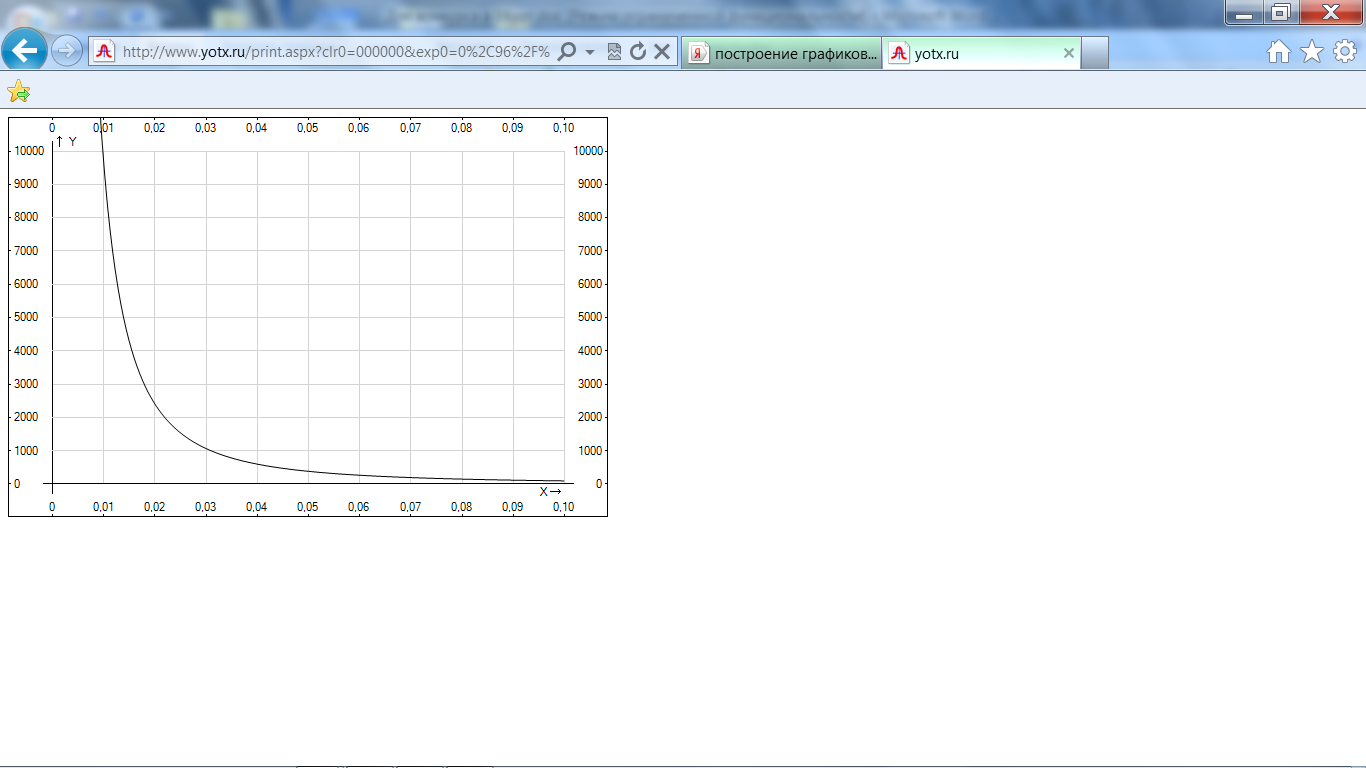The height and width of the screenshot is (768, 1366).
Task: Click the yotx.ru URL address field
Action: 335,52
